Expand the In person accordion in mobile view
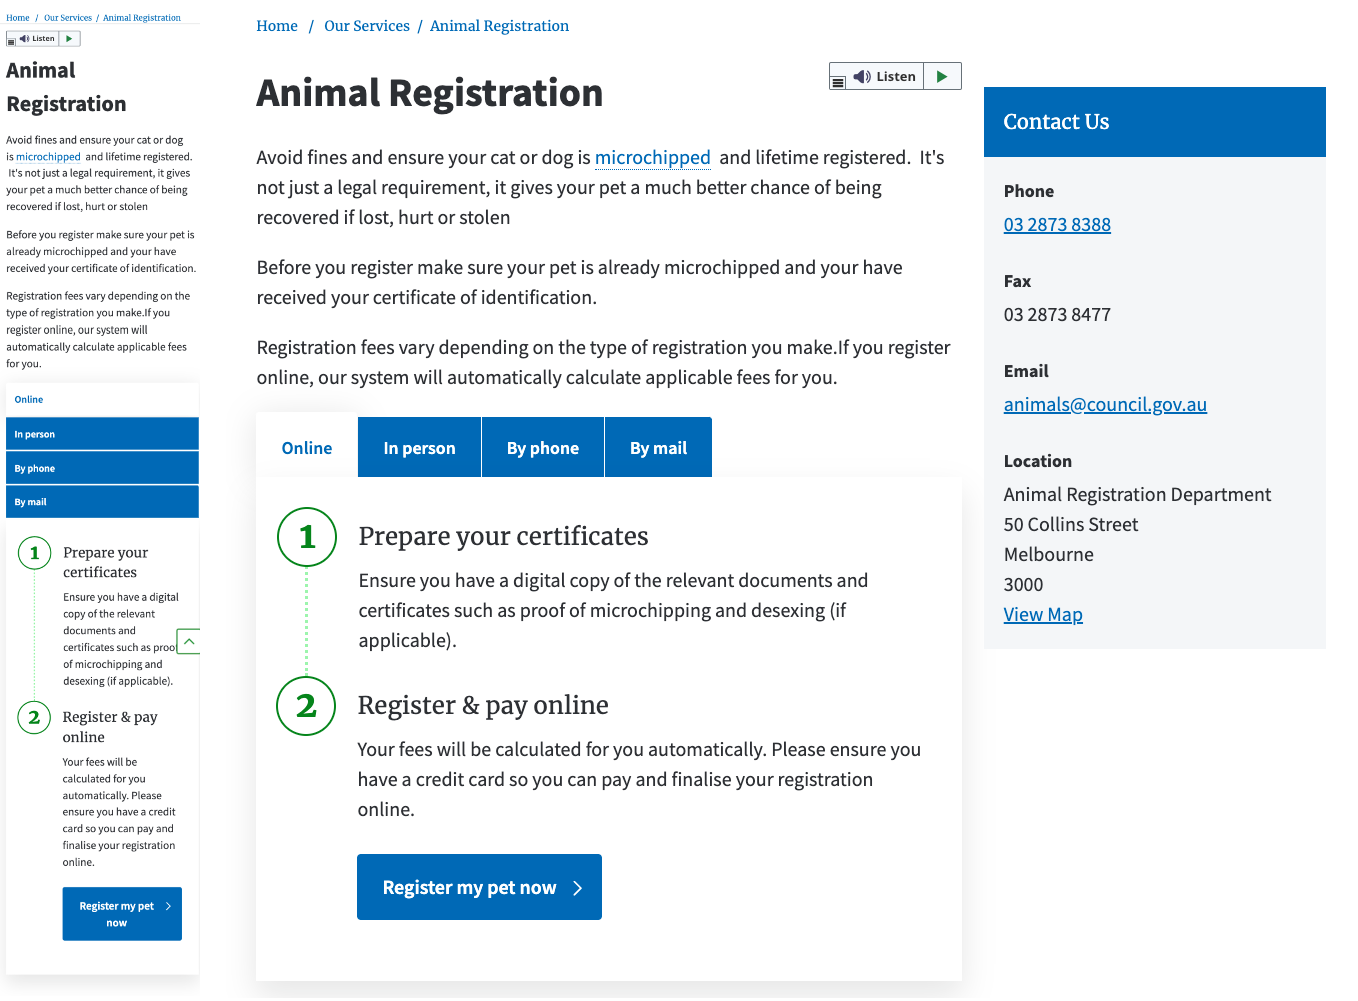The width and height of the screenshot is (1358, 1001). pos(102,434)
